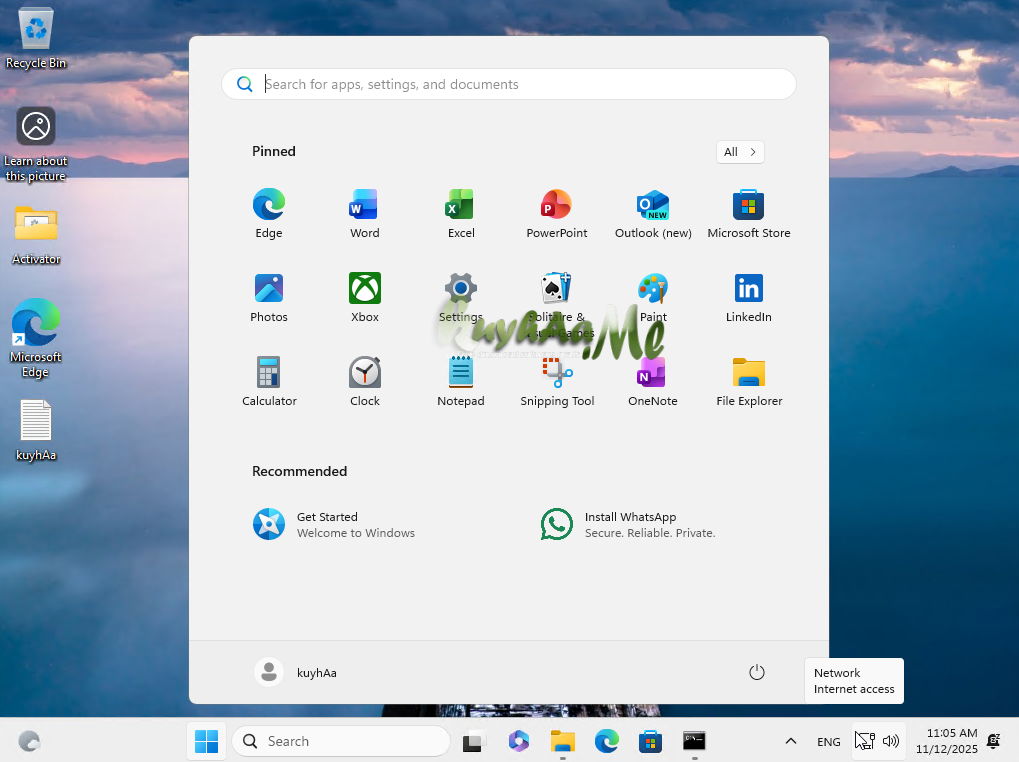Viewport: 1019px width, 762px height.
Task: Launch Photos app
Action: point(268,298)
